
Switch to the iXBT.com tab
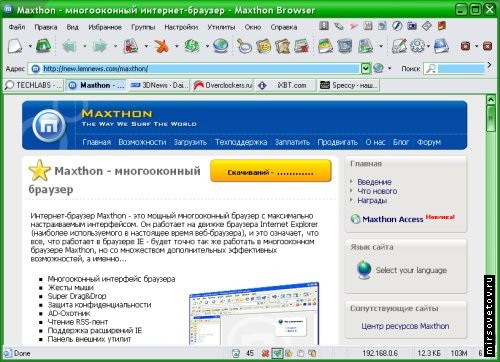coord(285,85)
